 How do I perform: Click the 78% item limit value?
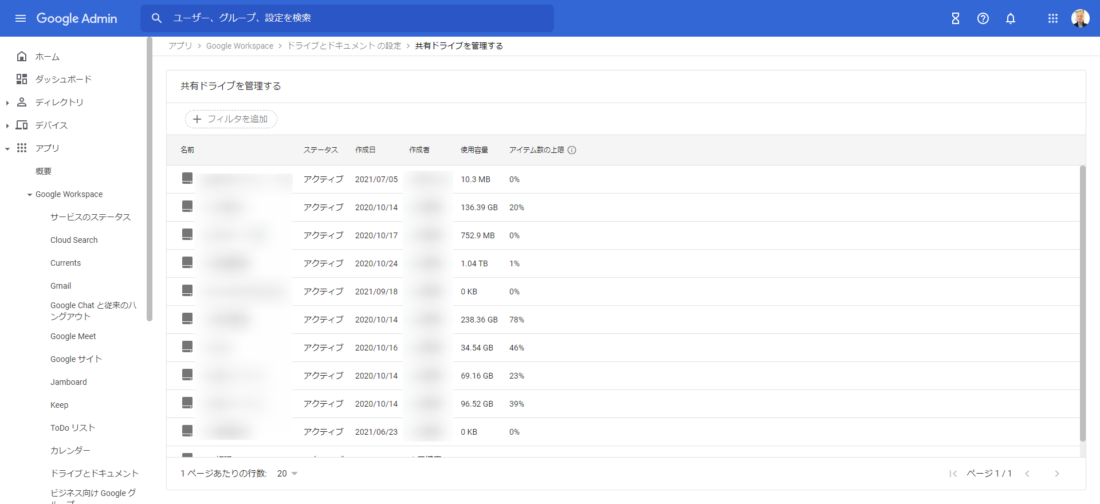(517, 319)
